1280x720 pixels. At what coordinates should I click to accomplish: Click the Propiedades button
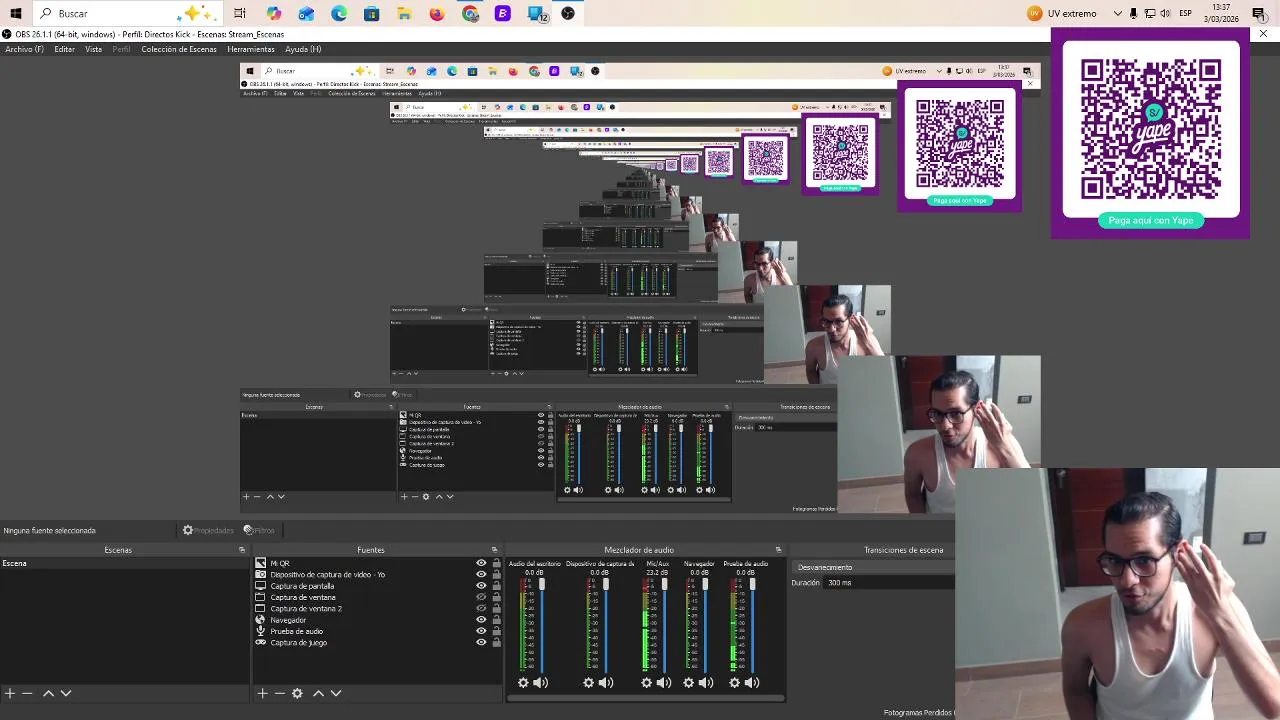pyautogui.click(x=208, y=530)
